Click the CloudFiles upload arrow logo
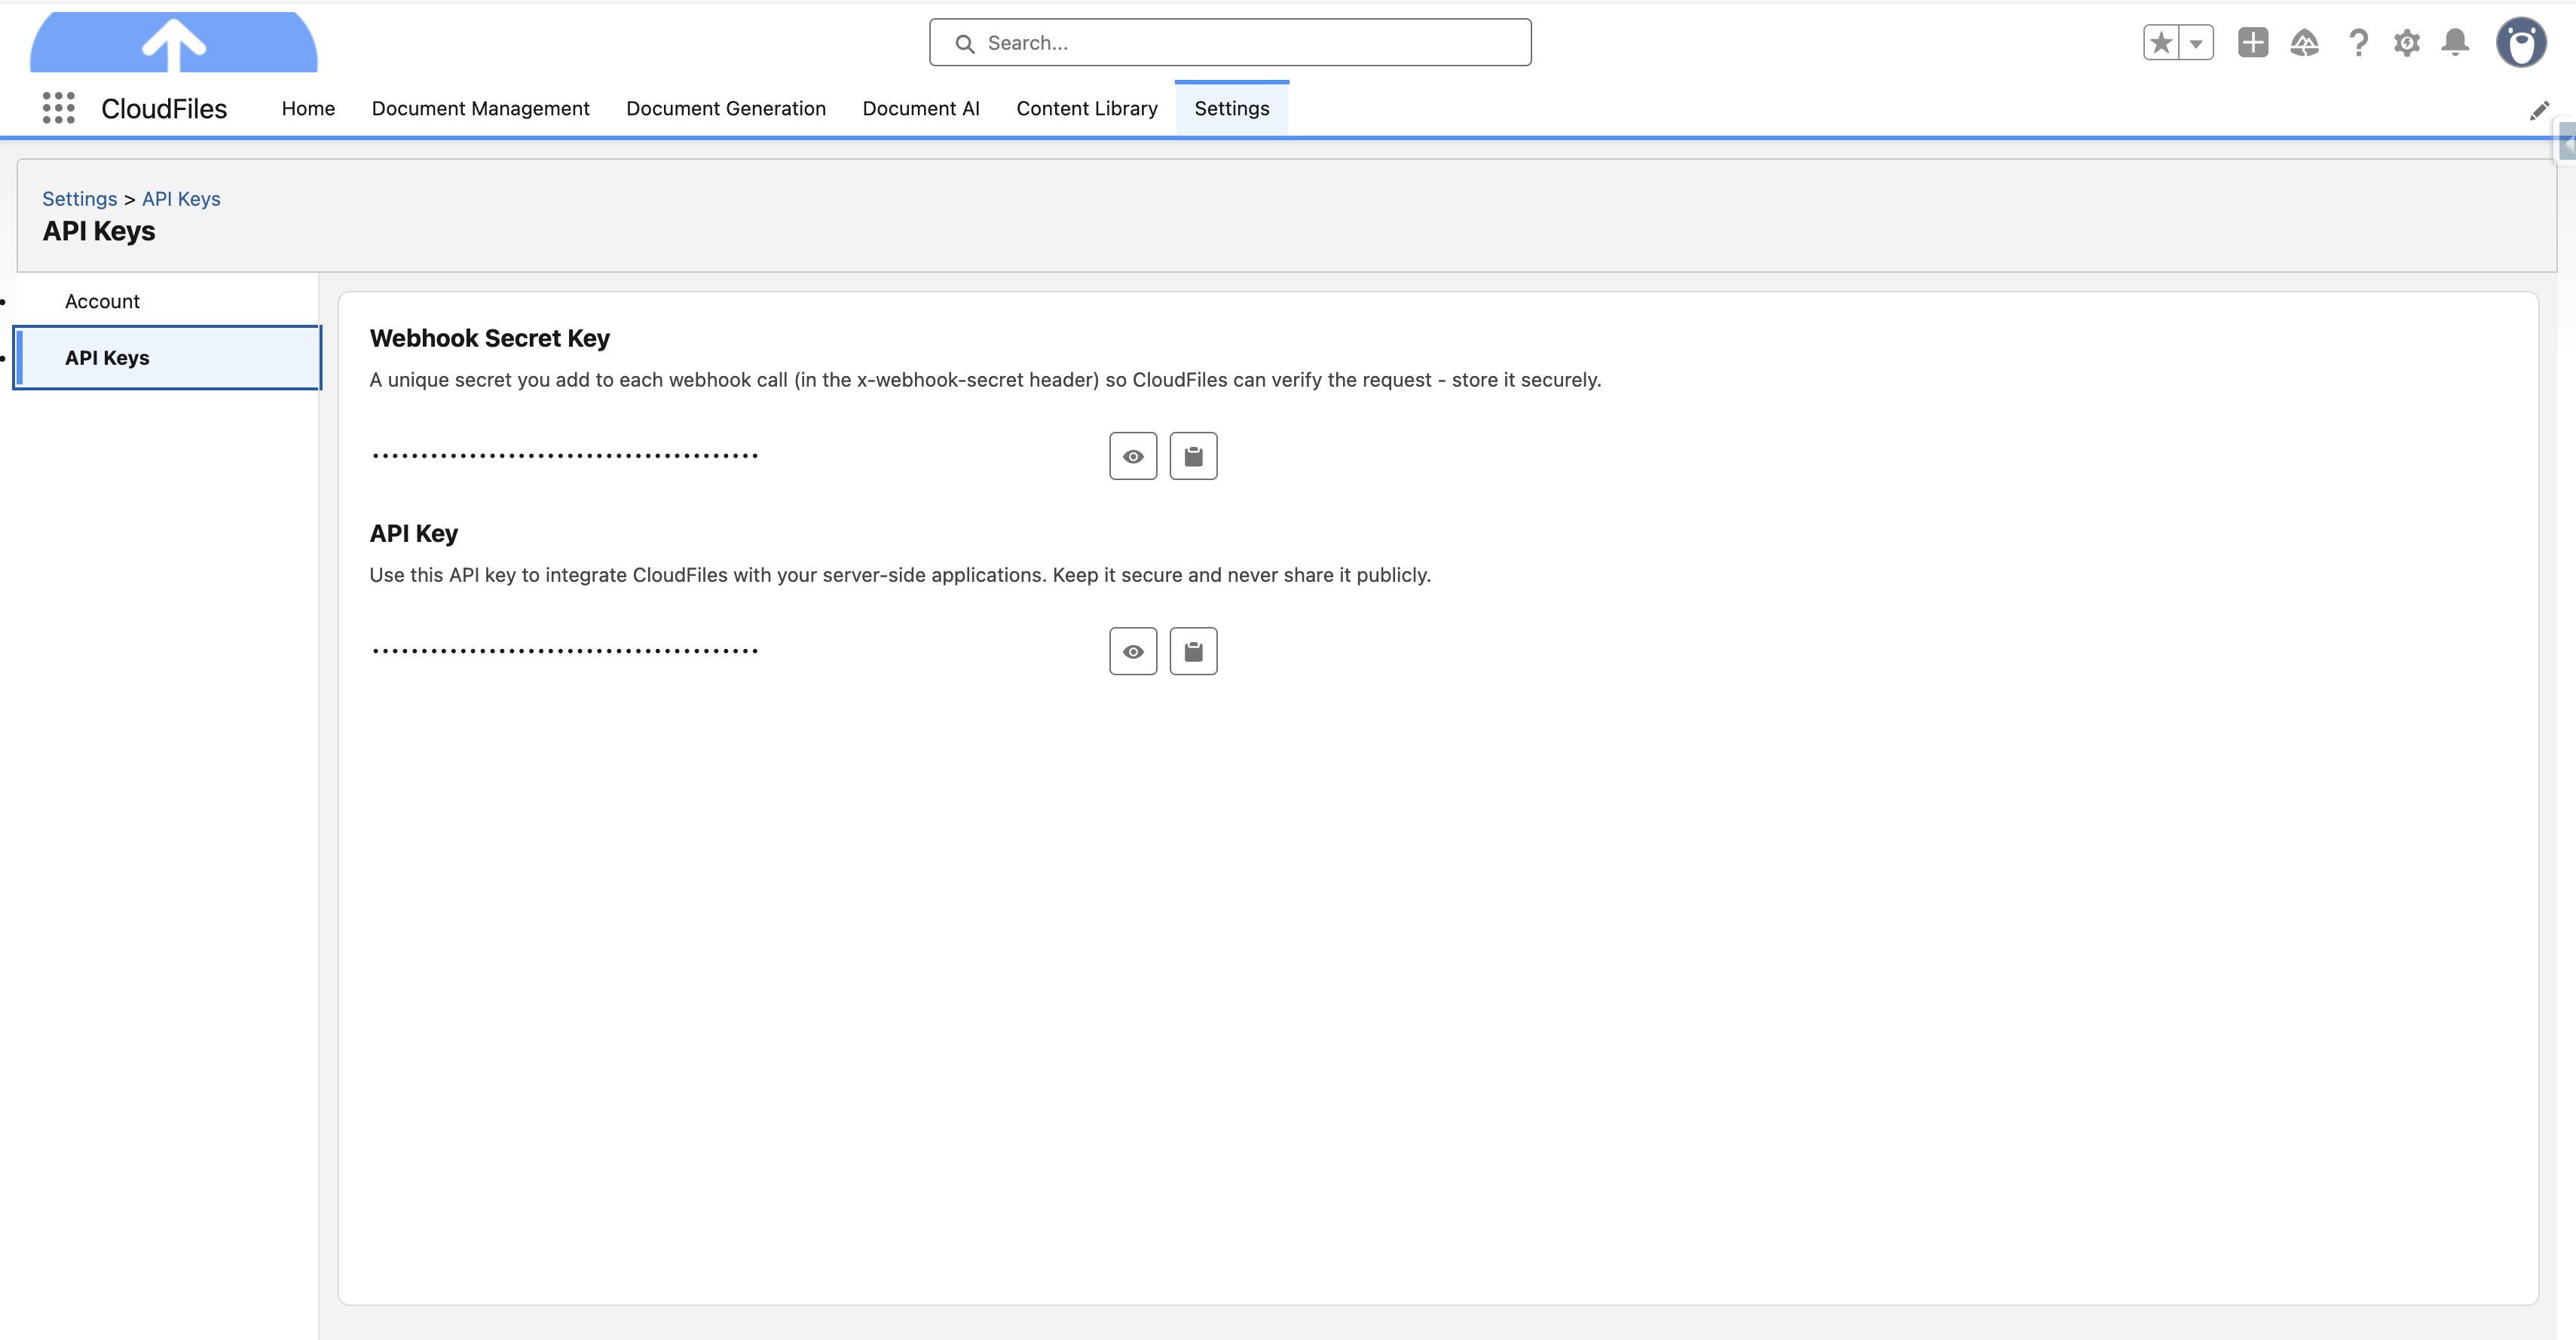The height and width of the screenshot is (1340, 2576). pos(174,43)
